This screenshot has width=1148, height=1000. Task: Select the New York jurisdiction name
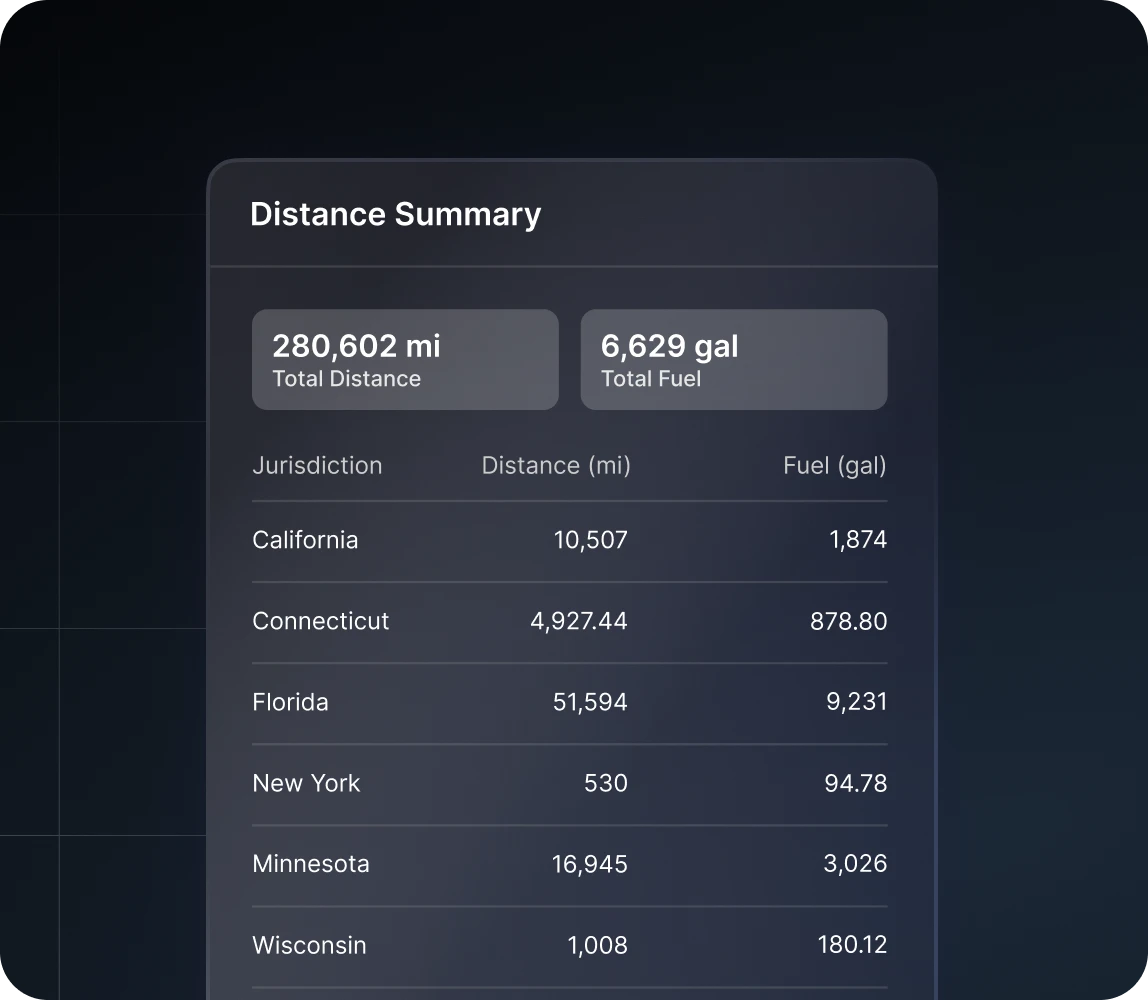[306, 783]
